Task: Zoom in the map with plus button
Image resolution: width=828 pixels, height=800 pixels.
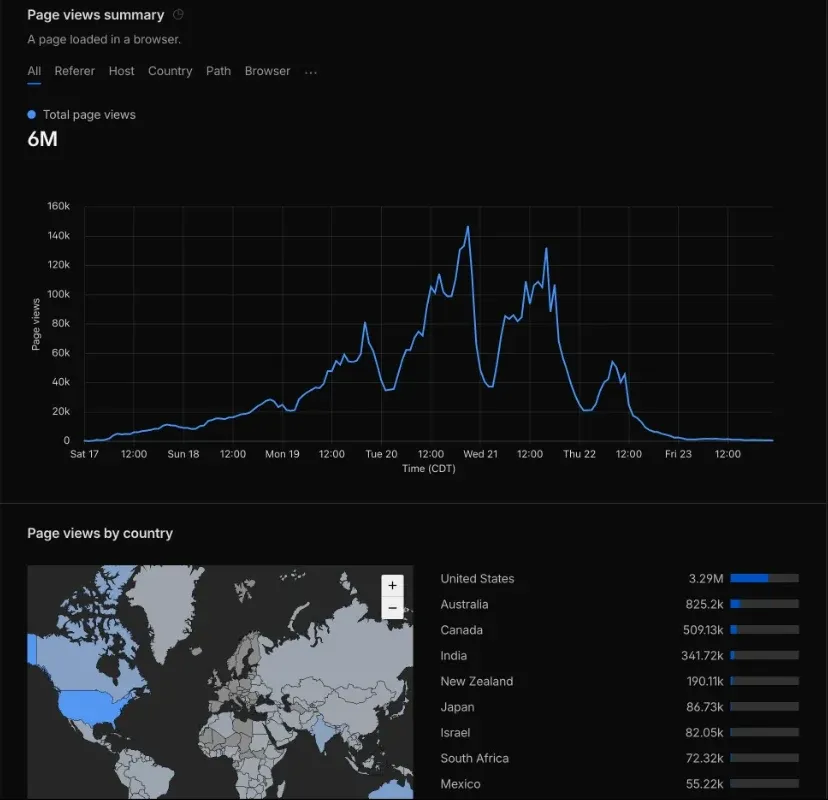Action: [x=392, y=585]
